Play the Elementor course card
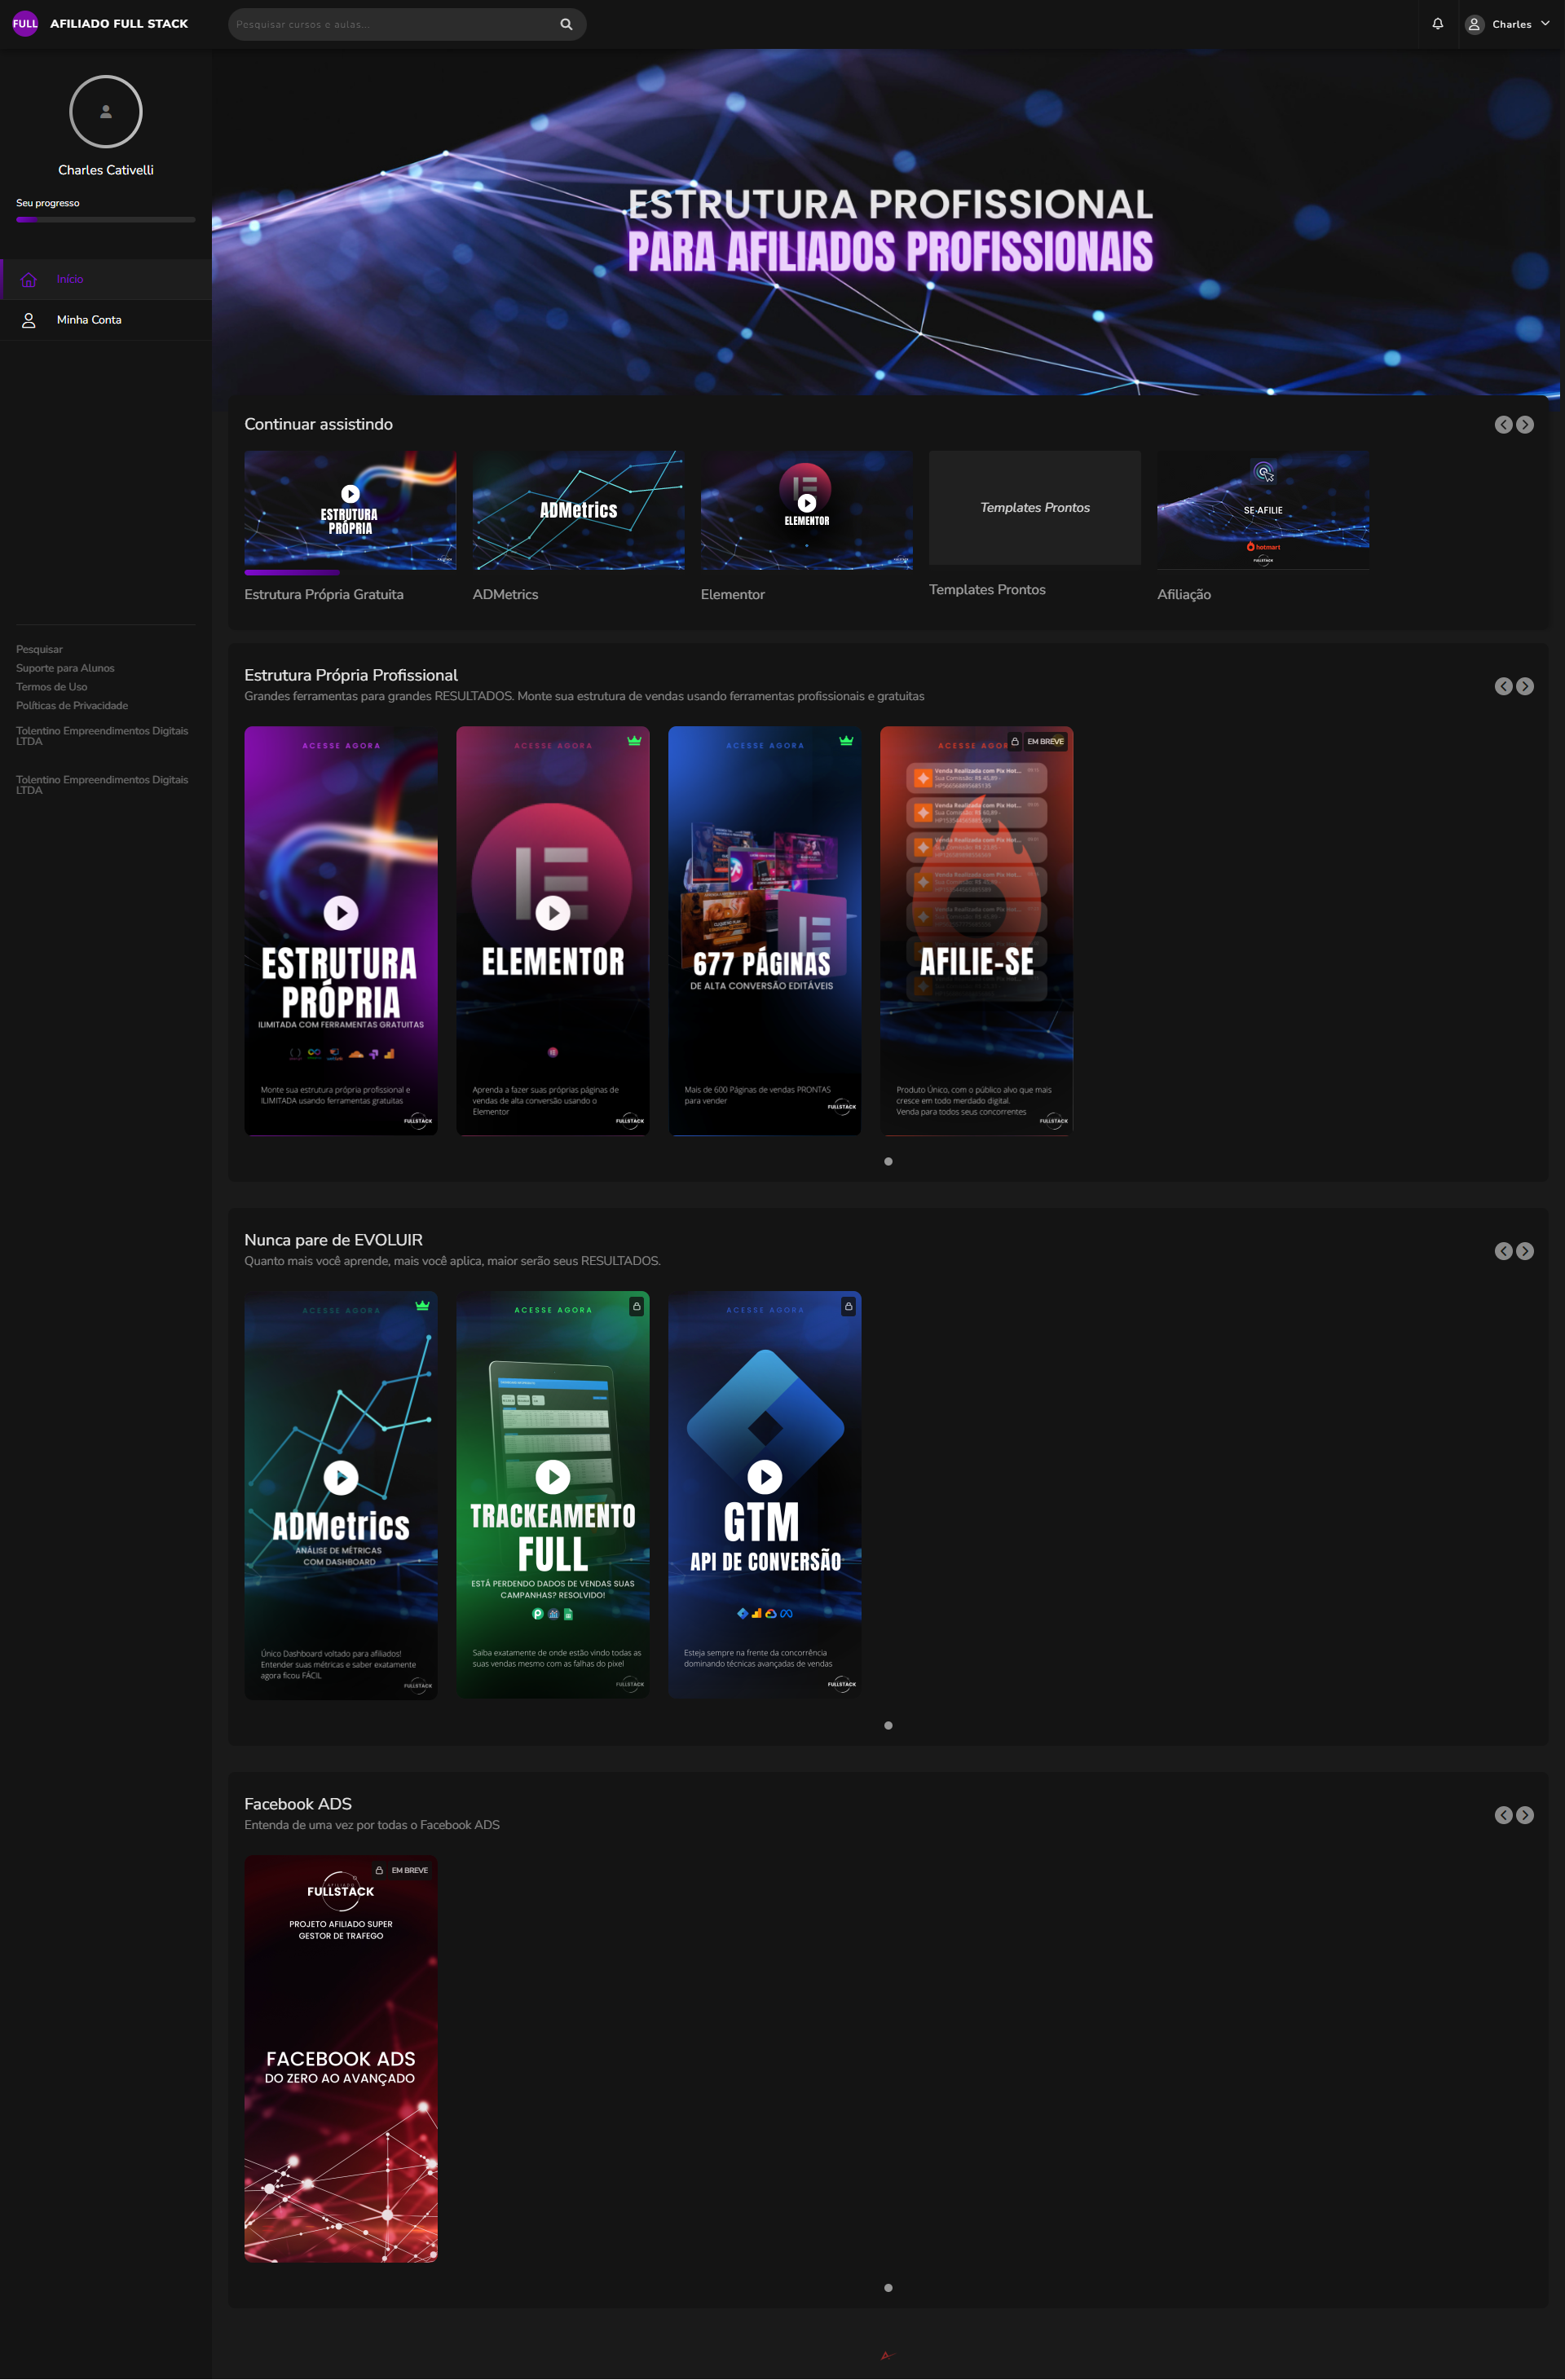Image resolution: width=1565 pixels, height=2380 pixels. pyautogui.click(x=553, y=912)
